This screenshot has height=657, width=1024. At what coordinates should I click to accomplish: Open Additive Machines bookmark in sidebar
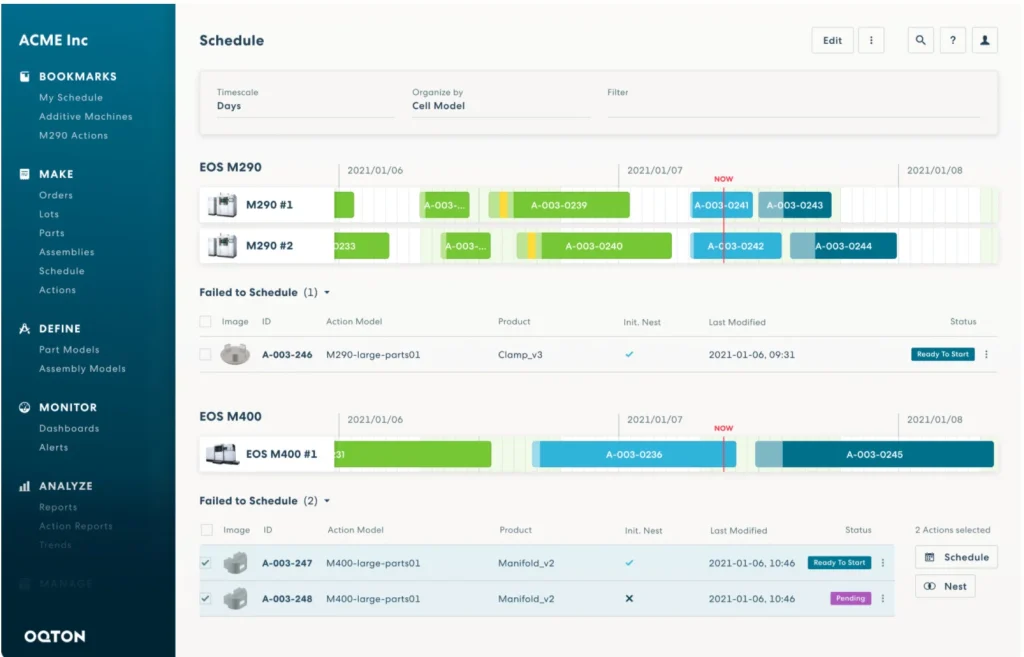85,117
